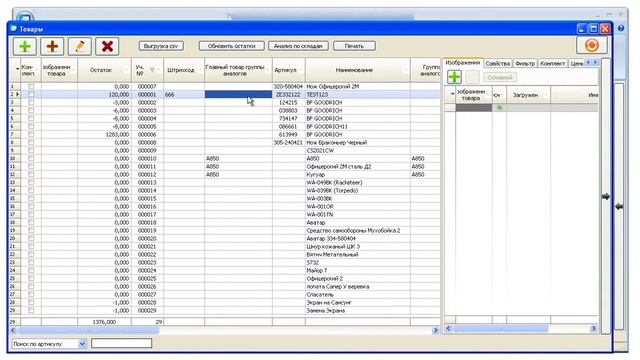Image resolution: width=640 pixels, height=360 pixels.
Task: Click Шнур кожаный ШК 3 cell
Action: pos(358,247)
